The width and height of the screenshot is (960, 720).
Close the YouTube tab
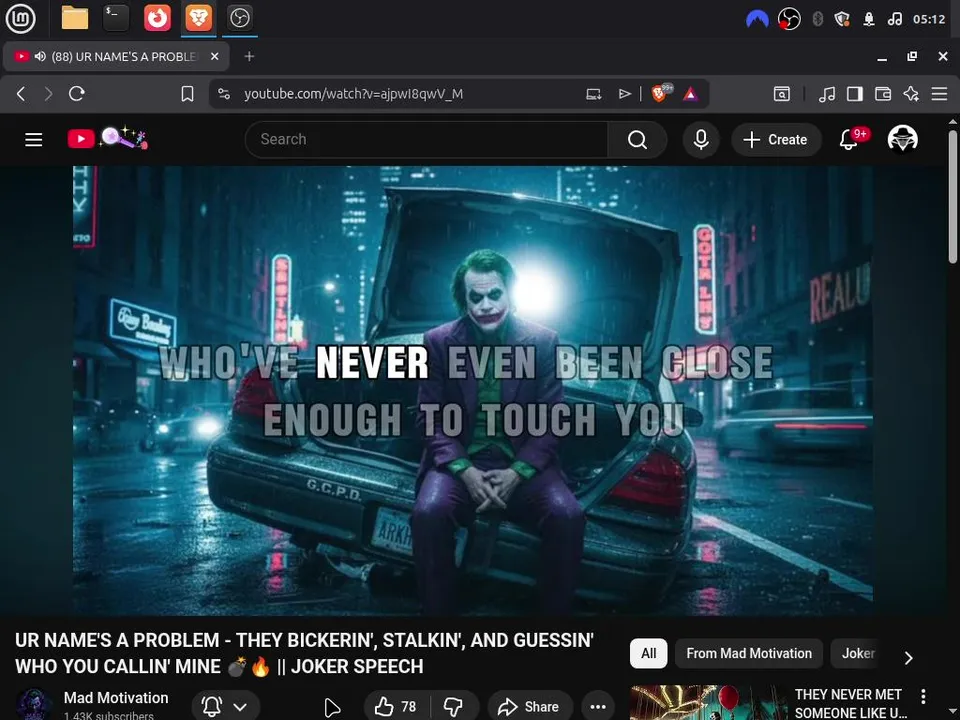point(214,56)
